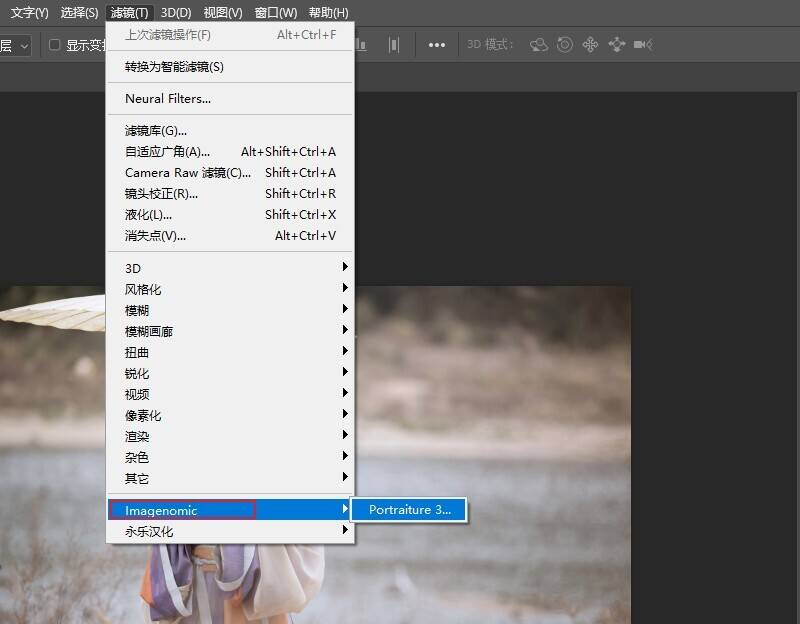Click the distribute spacing alignment icon

395,45
